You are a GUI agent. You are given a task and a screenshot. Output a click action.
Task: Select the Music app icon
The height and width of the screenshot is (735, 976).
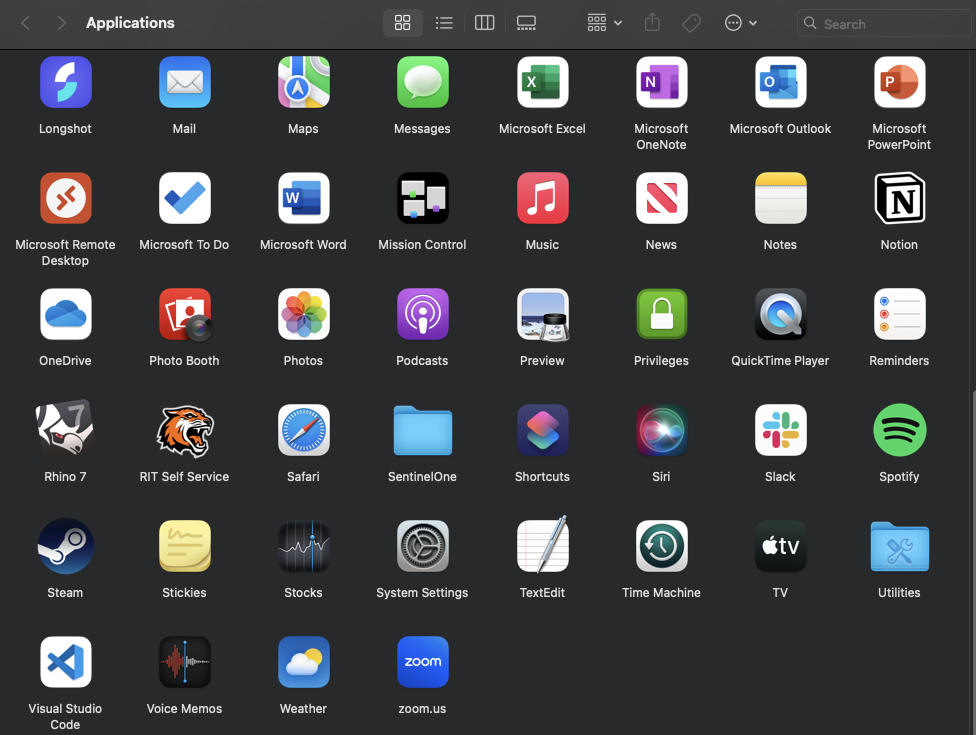point(542,198)
